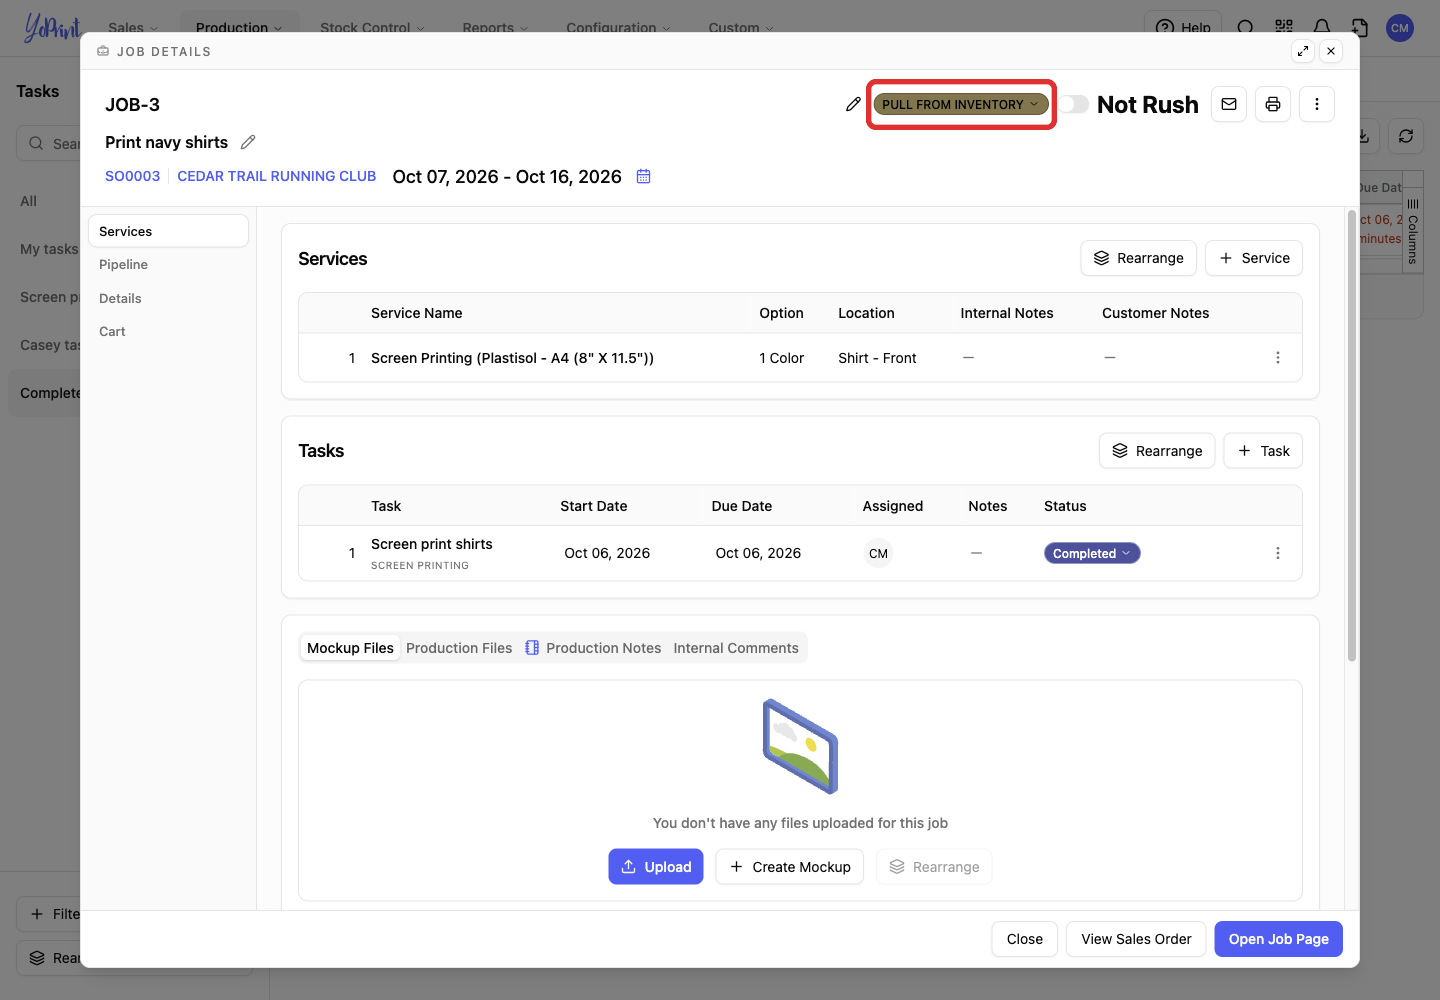Screen dimensions: 1440x1000
Task: Expand the Configuration menu
Action: (618, 28)
